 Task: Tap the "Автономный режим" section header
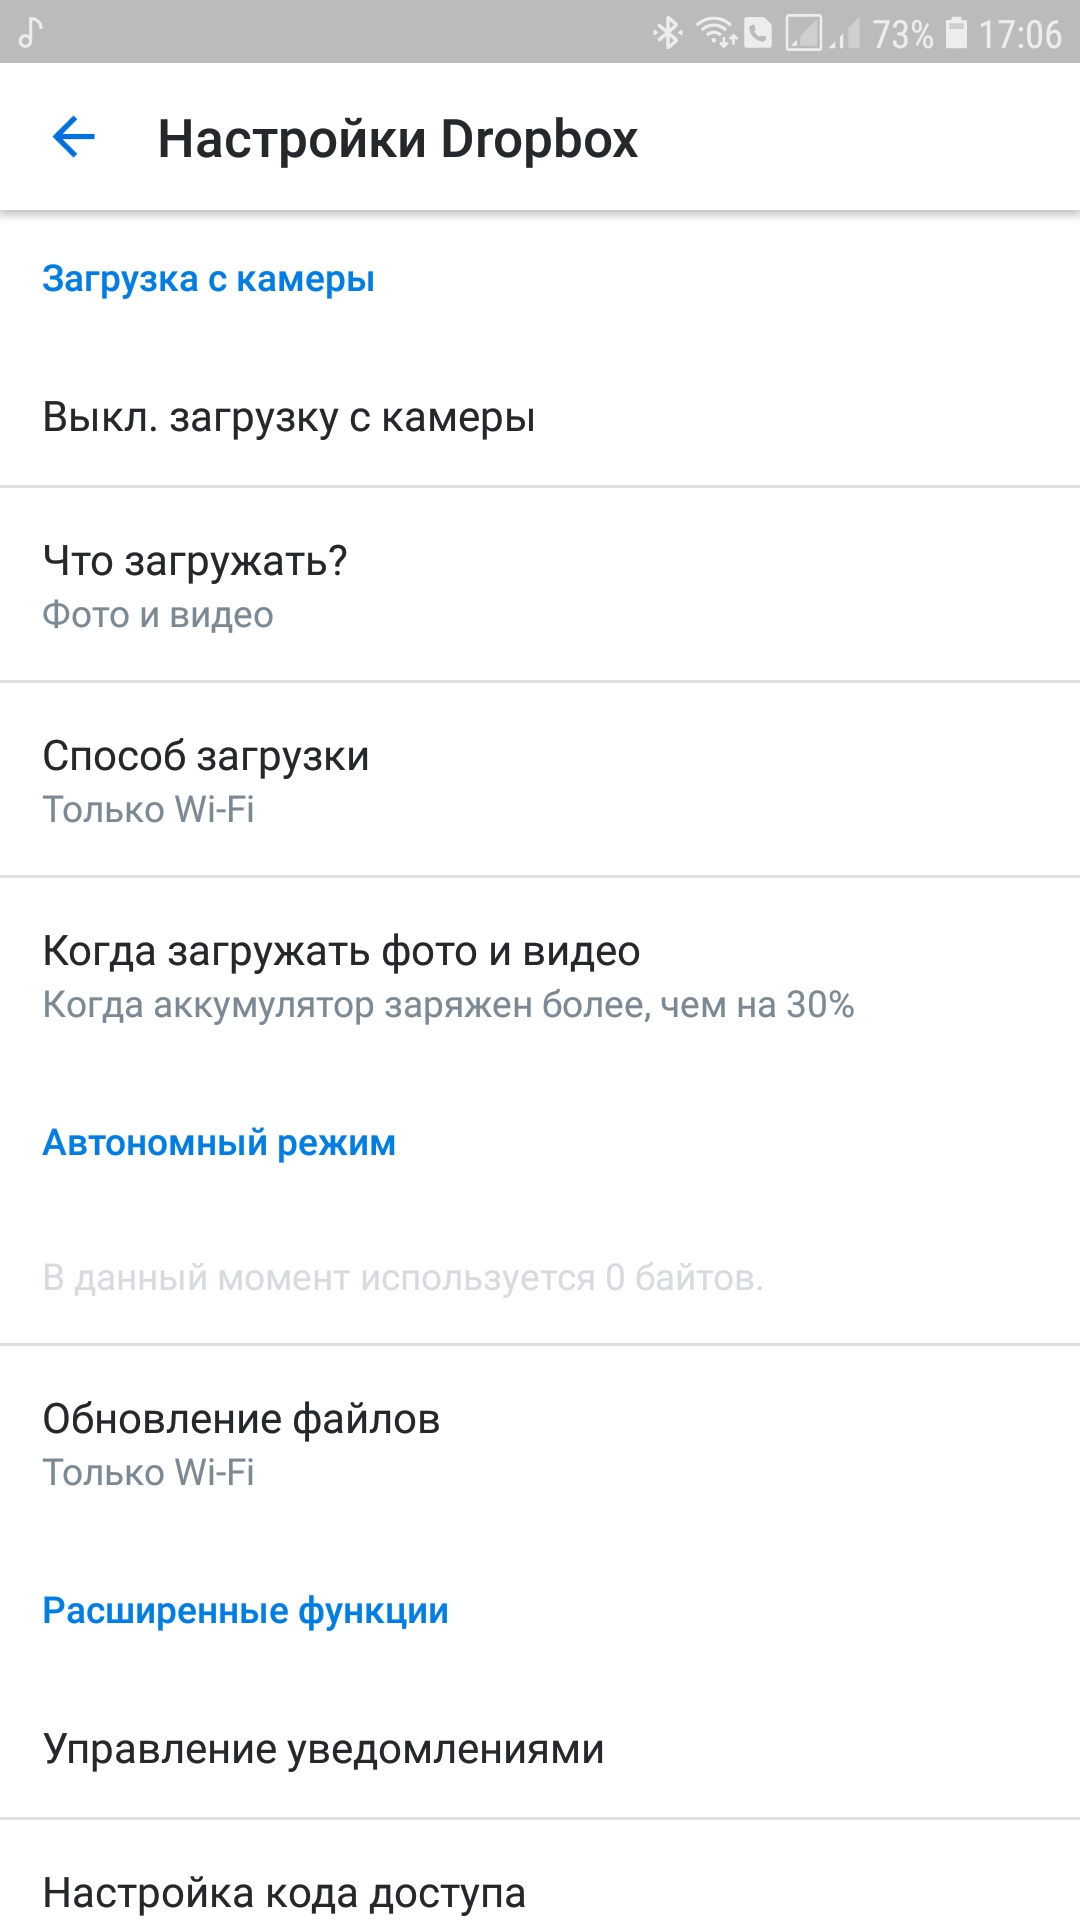click(x=219, y=1142)
